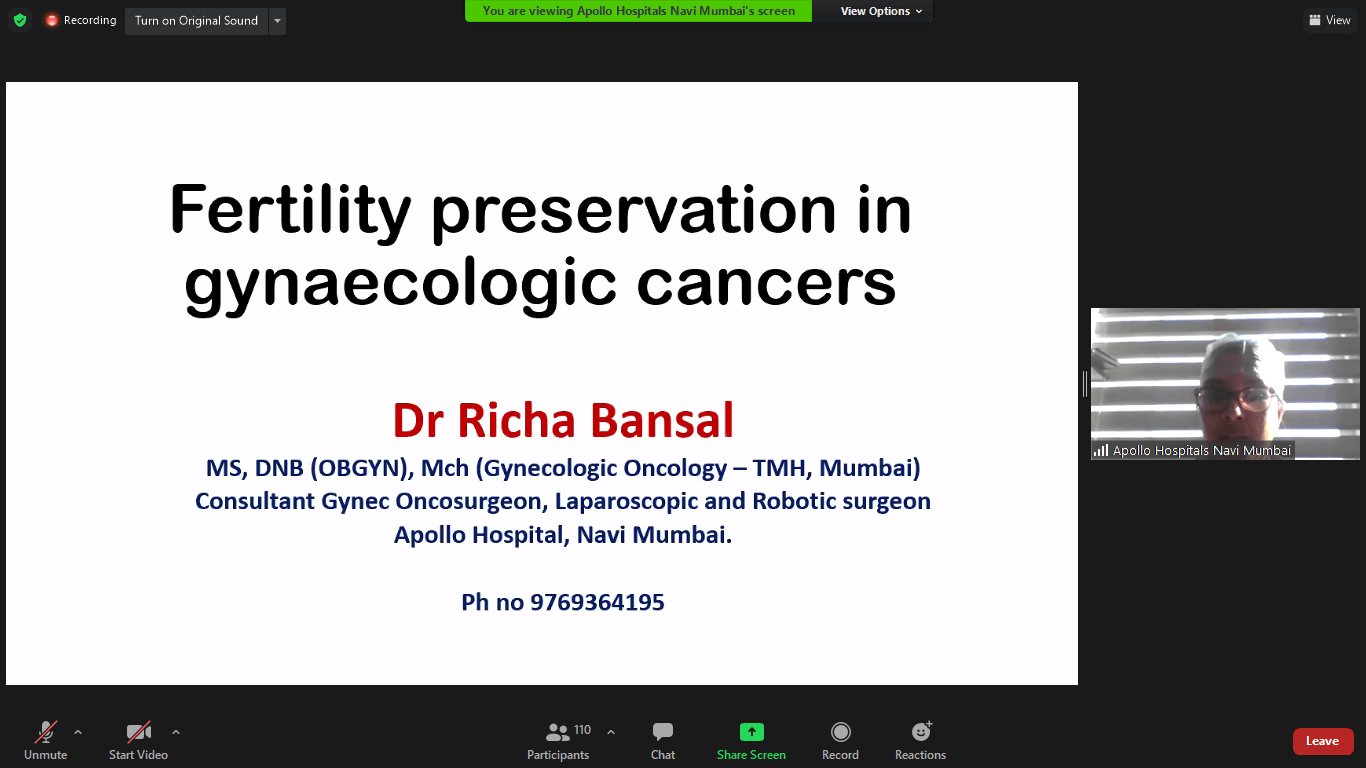Click the 'Consultant Gynec Oncosurgeon' line
1366x768 pixels.
(x=563, y=501)
